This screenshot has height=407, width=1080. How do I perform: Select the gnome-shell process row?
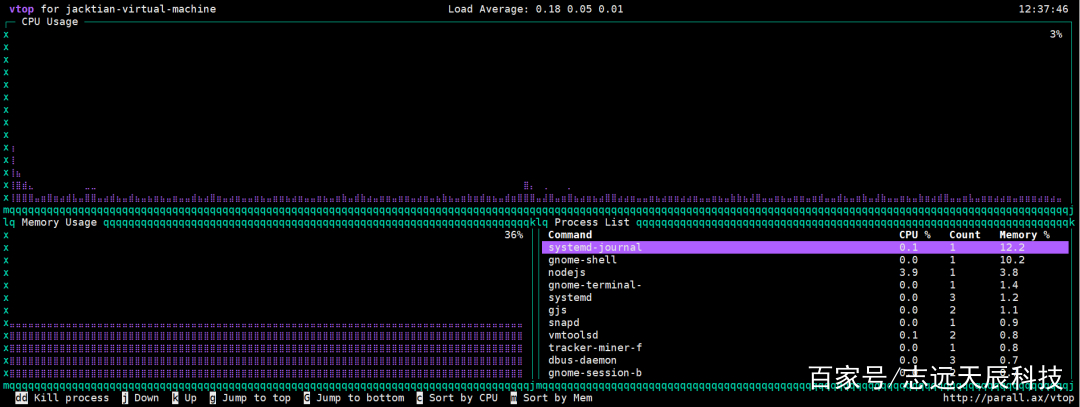pyautogui.click(x=805, y=260)
